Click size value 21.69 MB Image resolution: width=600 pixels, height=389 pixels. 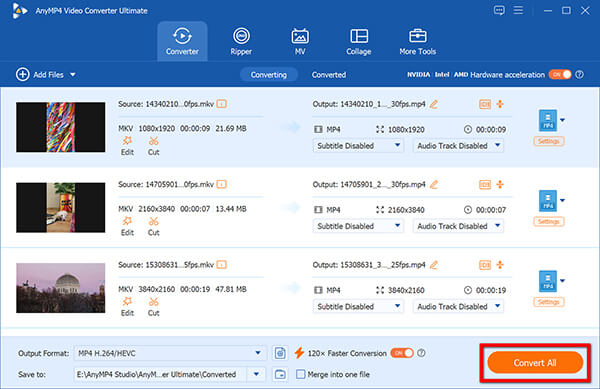tap(231, 129)
